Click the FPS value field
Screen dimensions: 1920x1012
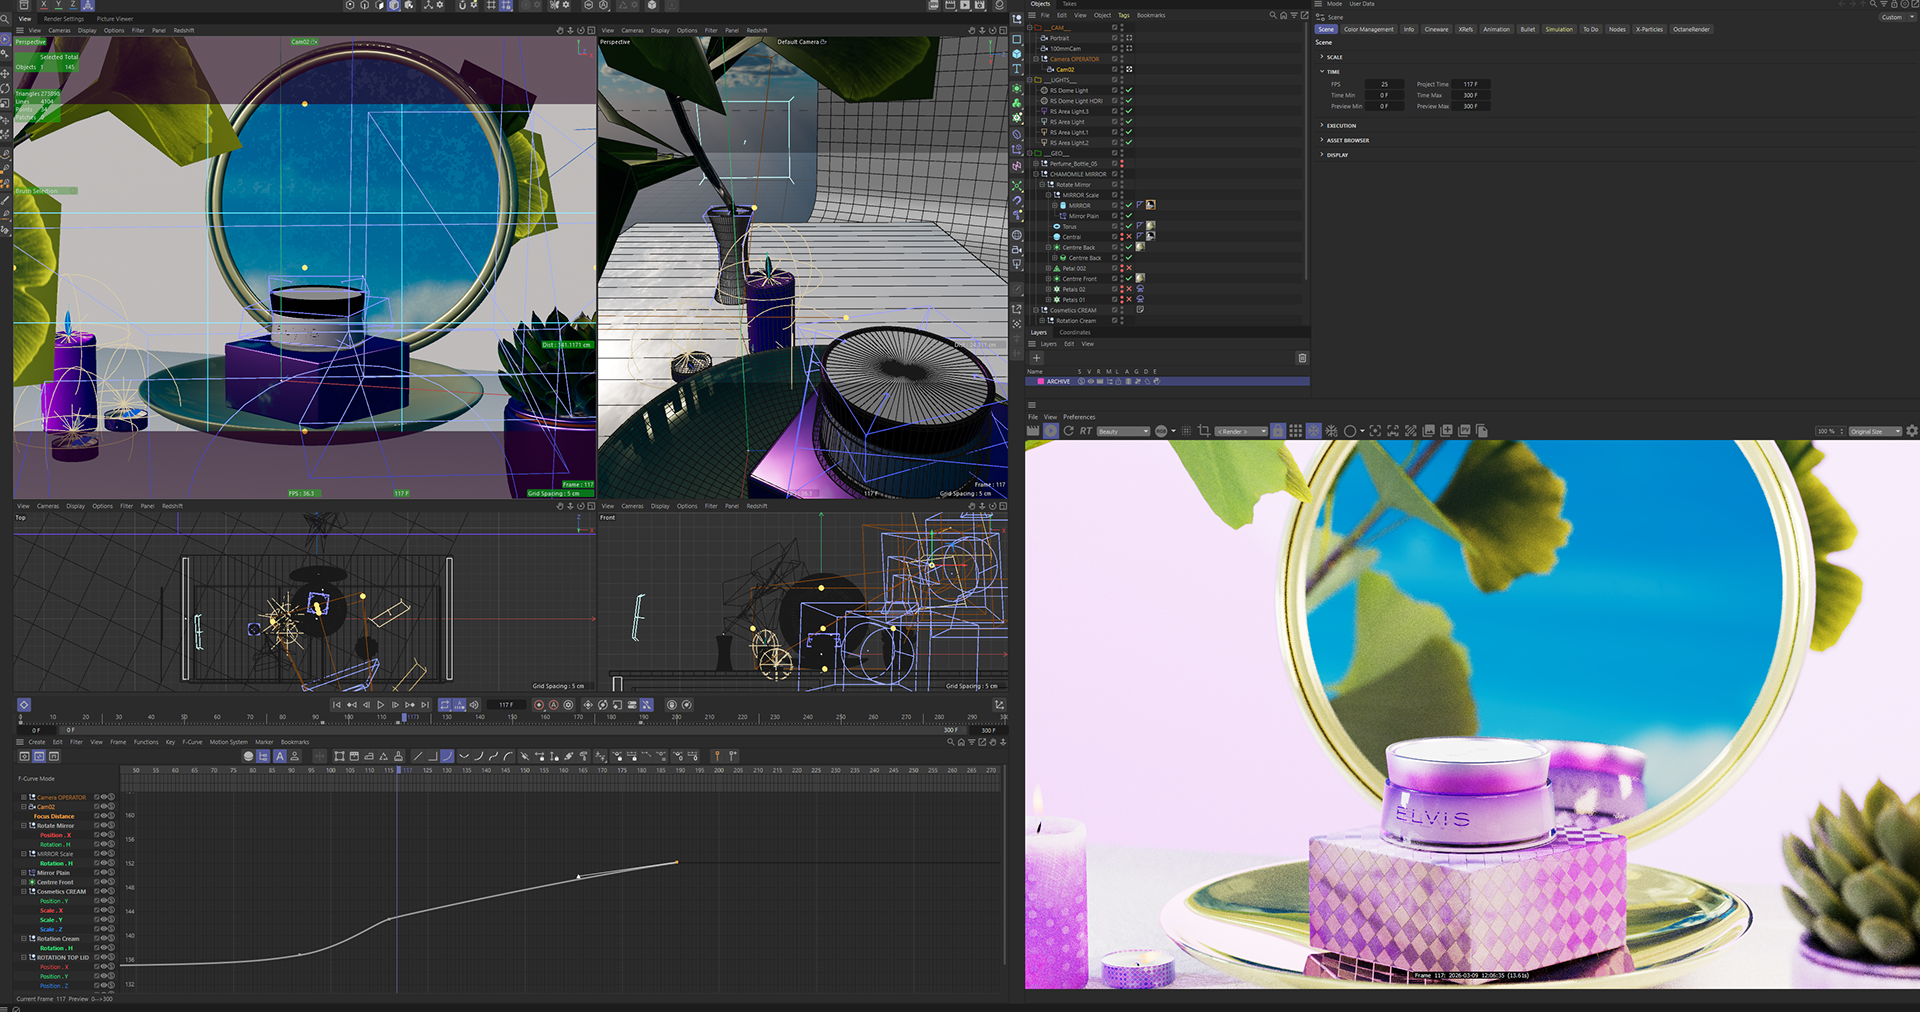coord(1384,84)
